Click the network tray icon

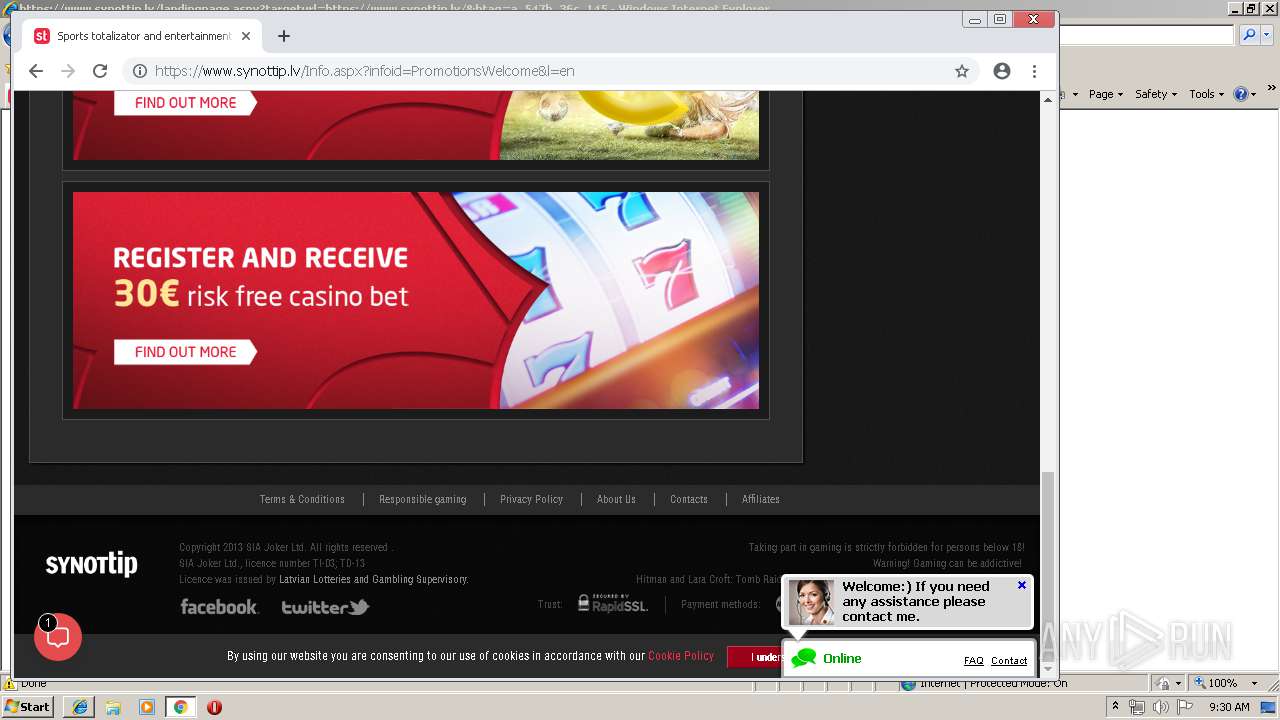1137,707
